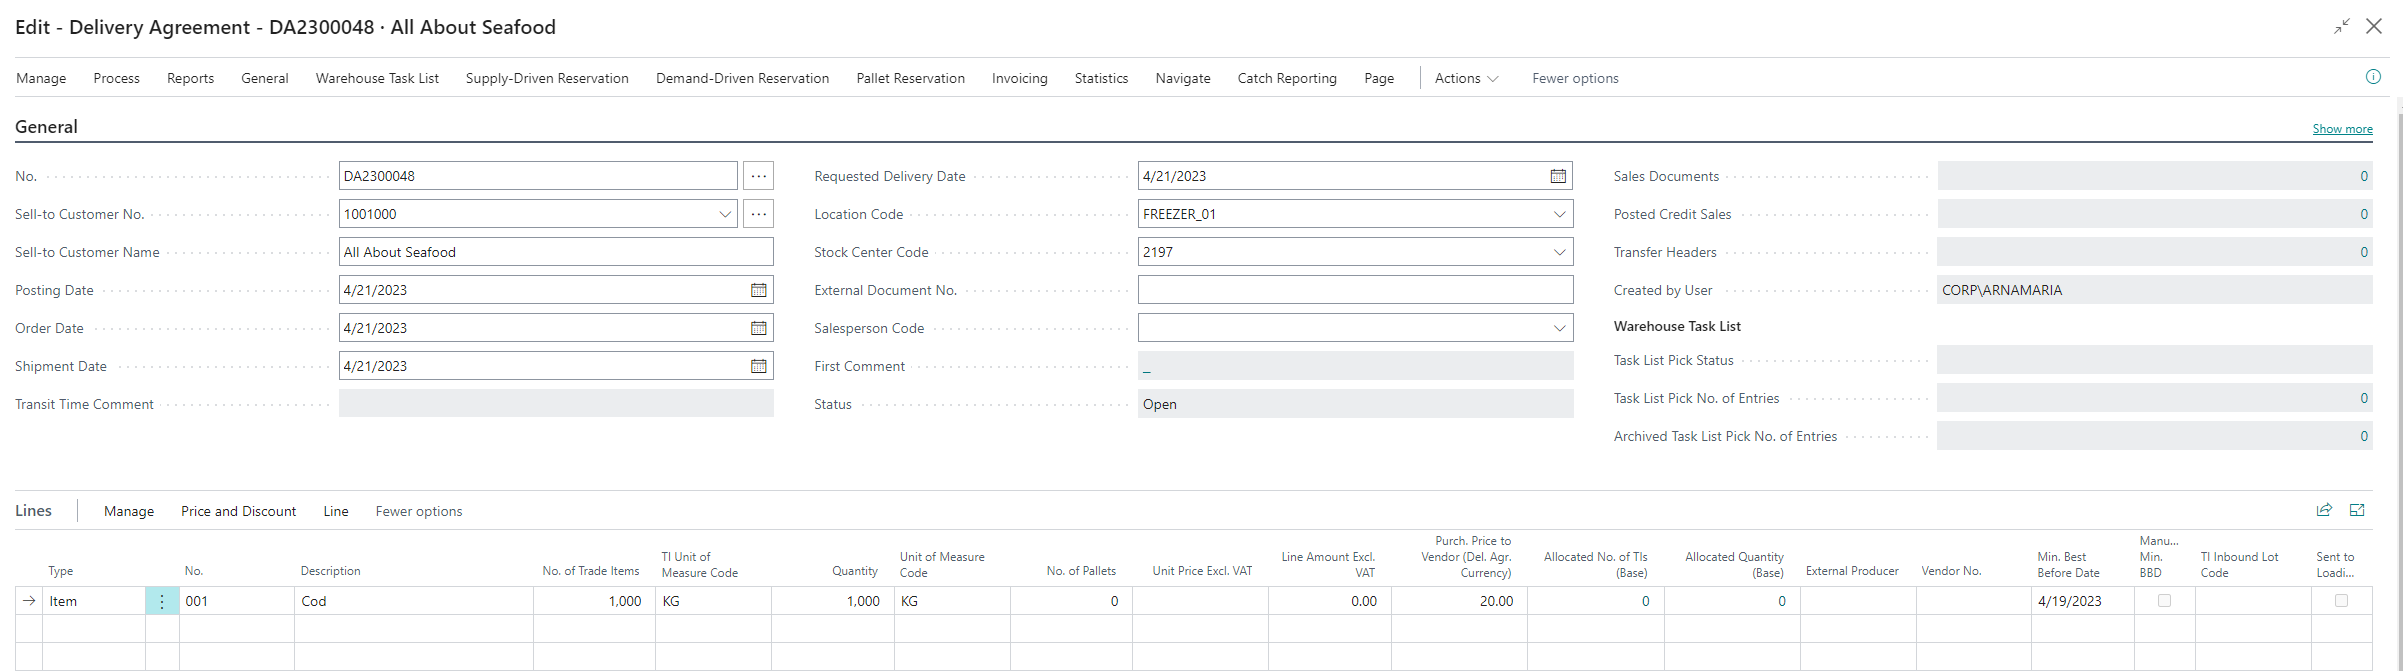
Task: Expand the Salesperson Code dropdown
Action: [1559, 328]
